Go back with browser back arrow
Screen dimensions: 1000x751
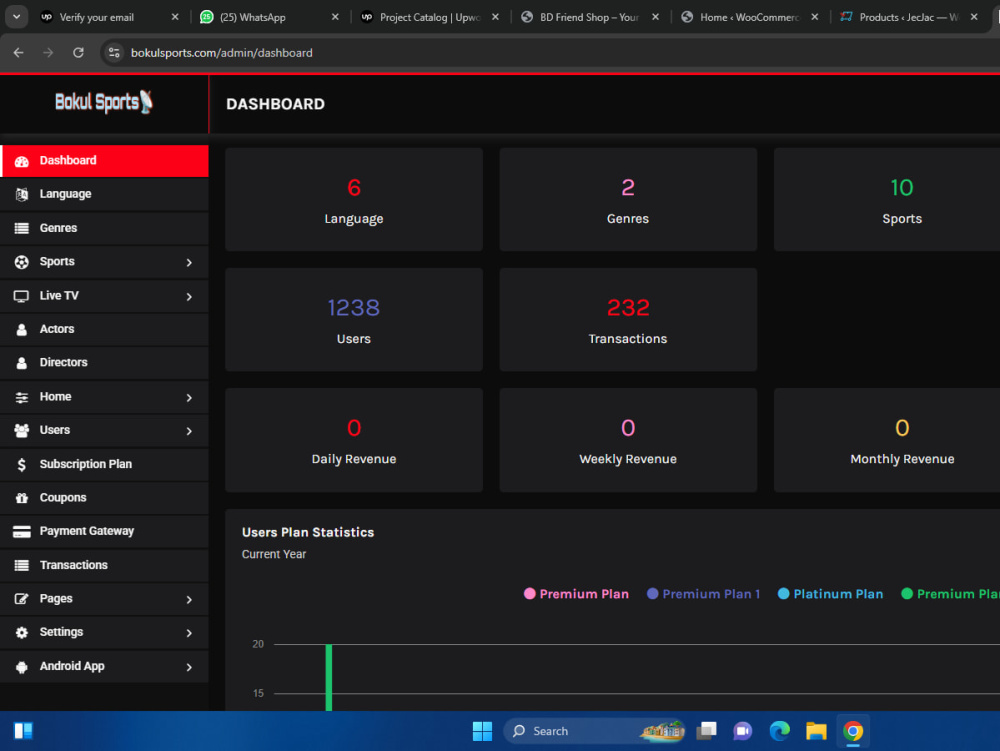click(18, 52)
